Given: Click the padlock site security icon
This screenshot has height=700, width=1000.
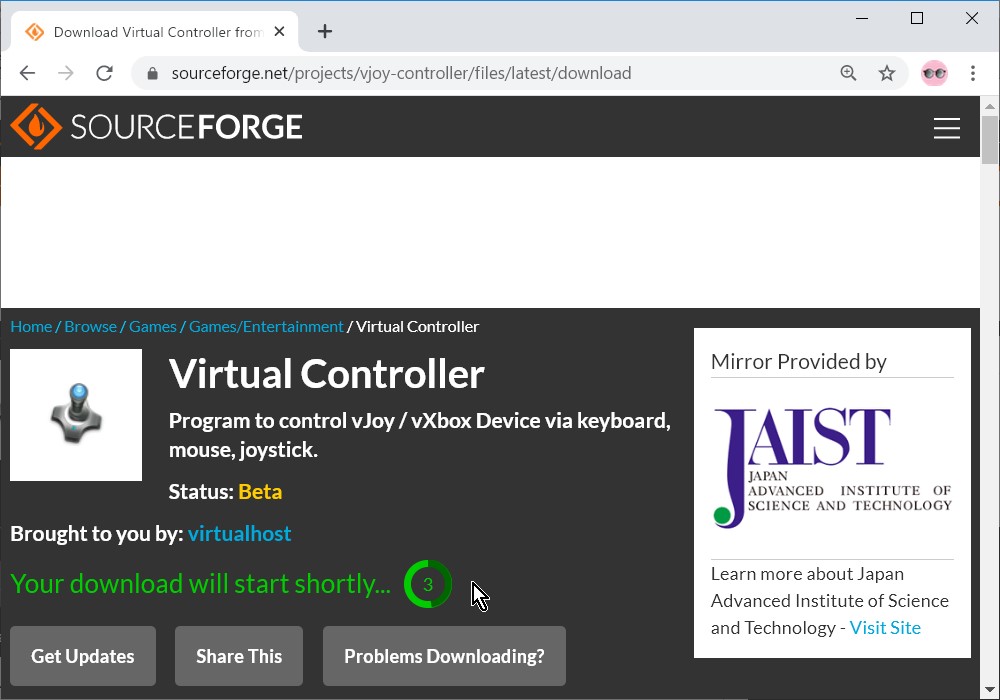Looking at the screenshot, I should (x=151, y=73).
